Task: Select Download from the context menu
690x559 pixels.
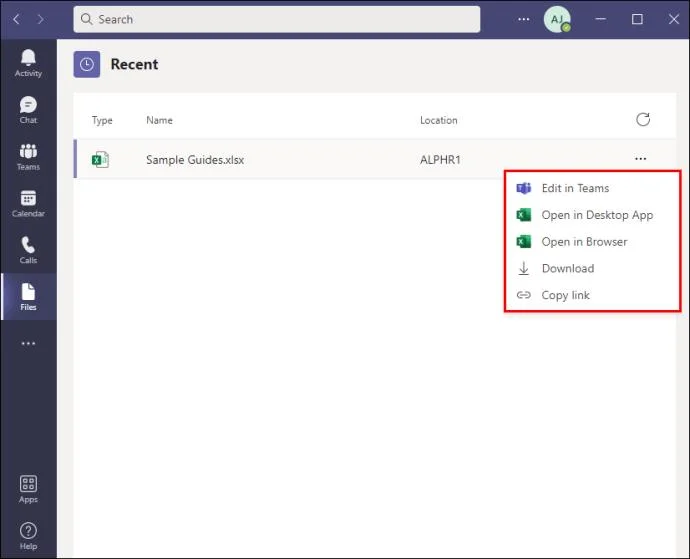Action: point(592,268)
